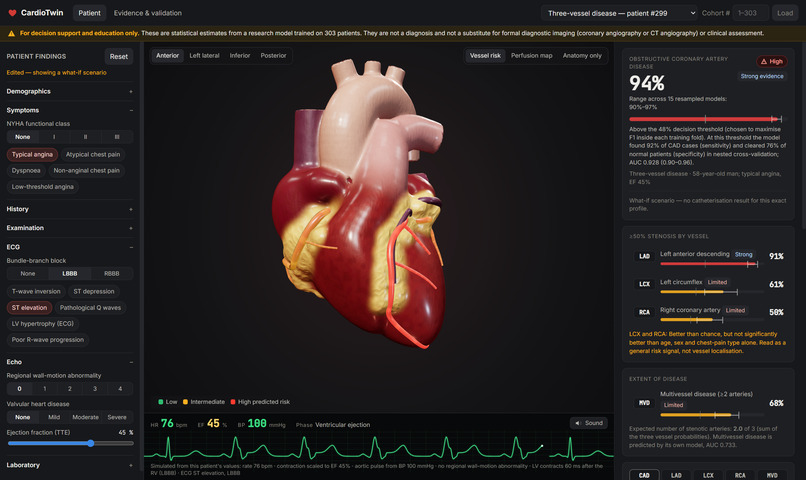
Task: Set NYHA functional class to II
Action: pyautogui.click(x=85, y=137)
